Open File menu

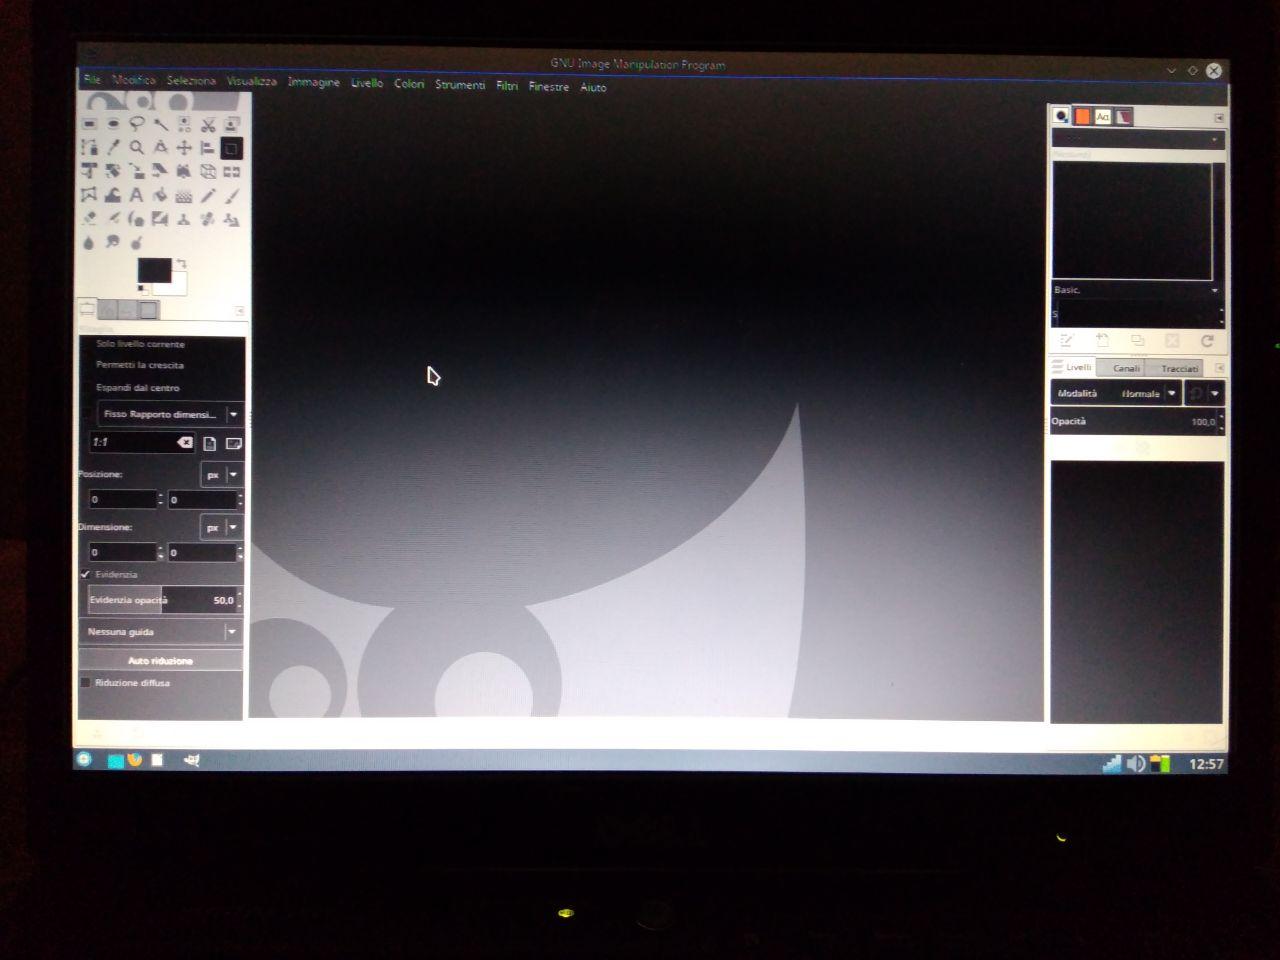(92, 79)
